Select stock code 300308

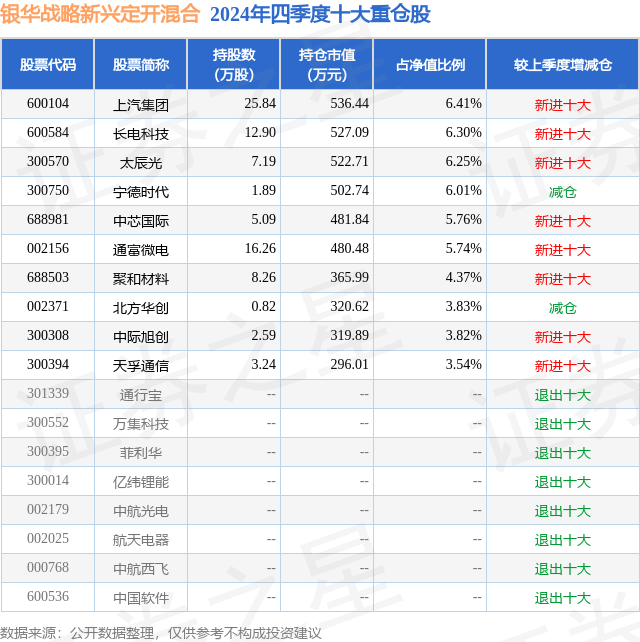pos(48,336)
